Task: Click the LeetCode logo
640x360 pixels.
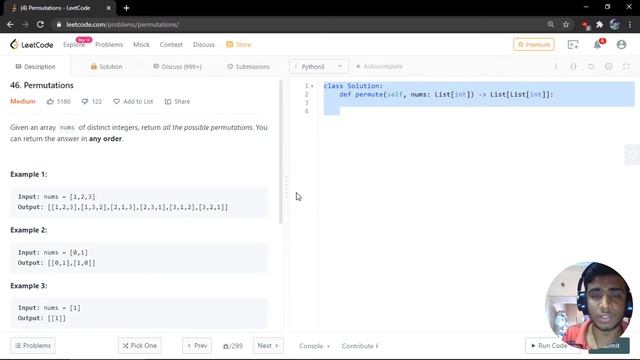Action: pyautogui.click(x=31, y=44)
